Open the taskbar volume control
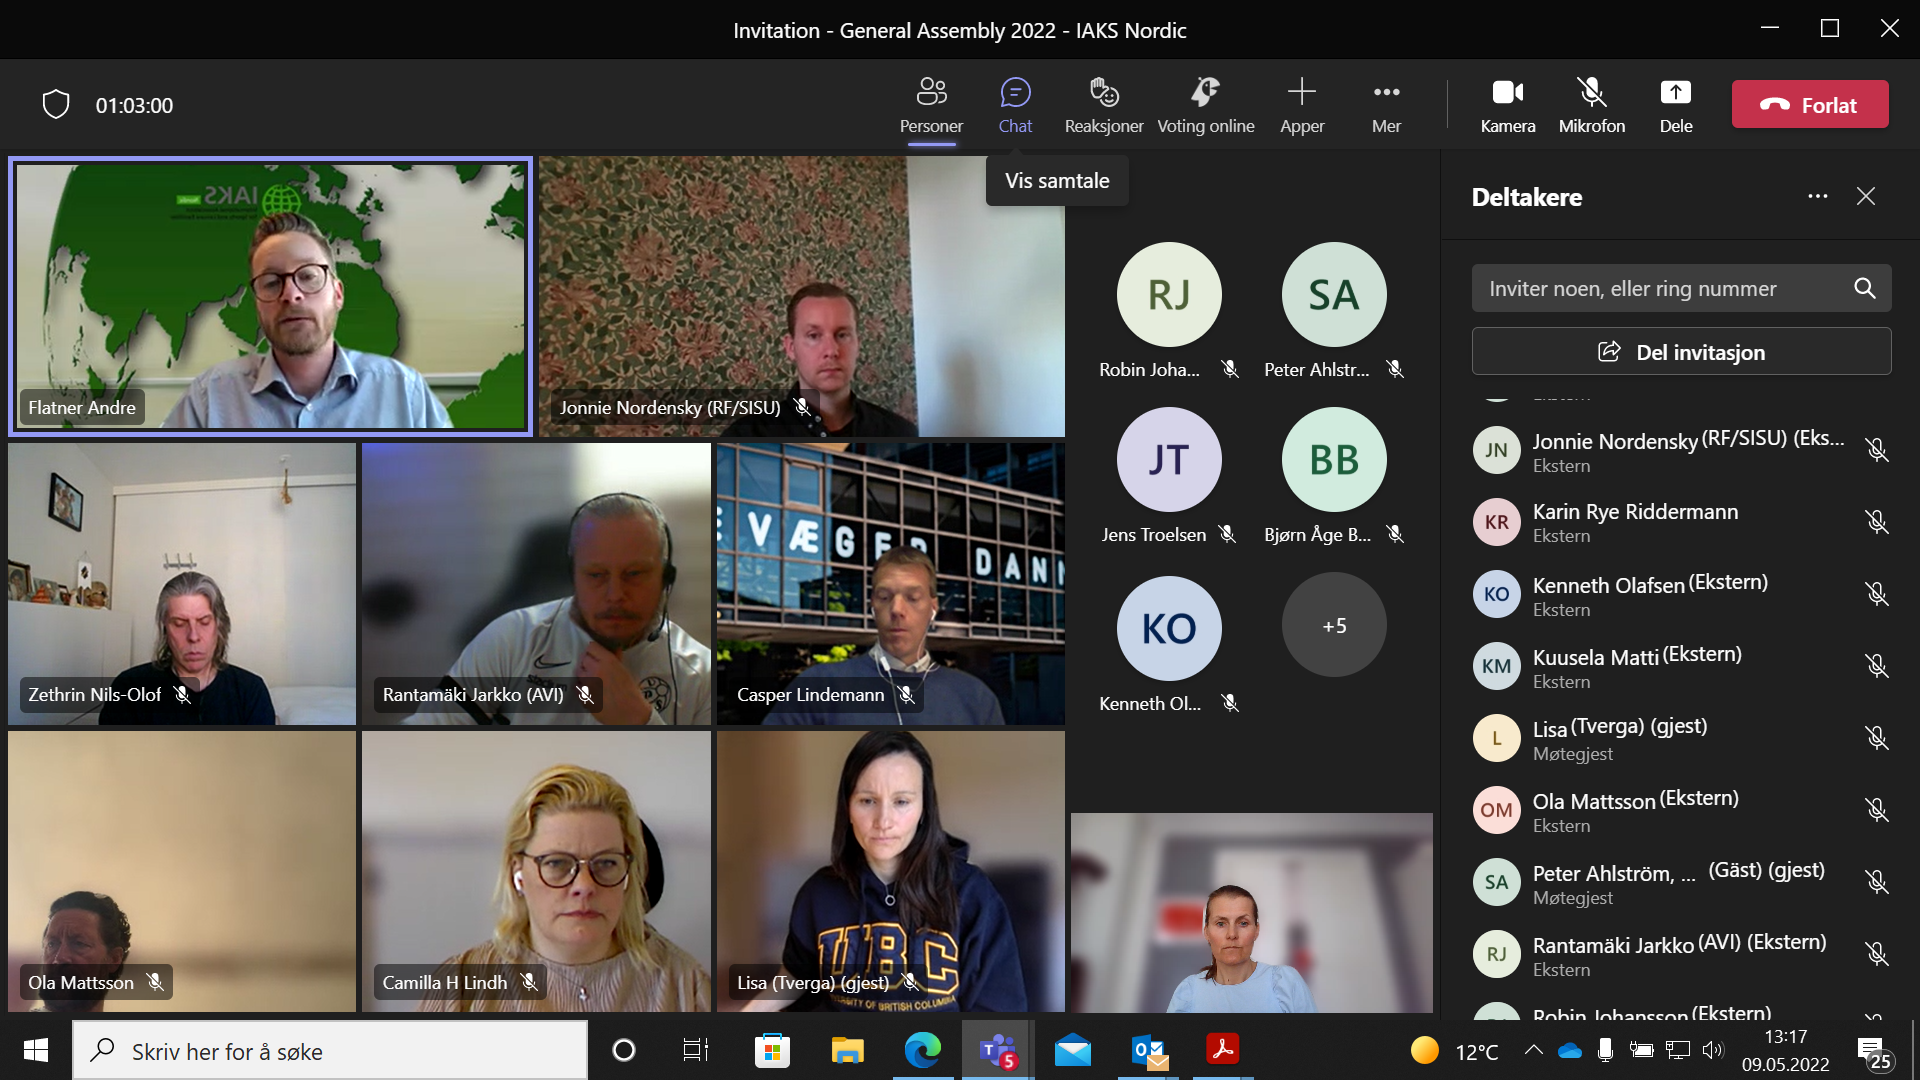The width and height of the screenshot is (1920, 1080). pos(1713,1050)
